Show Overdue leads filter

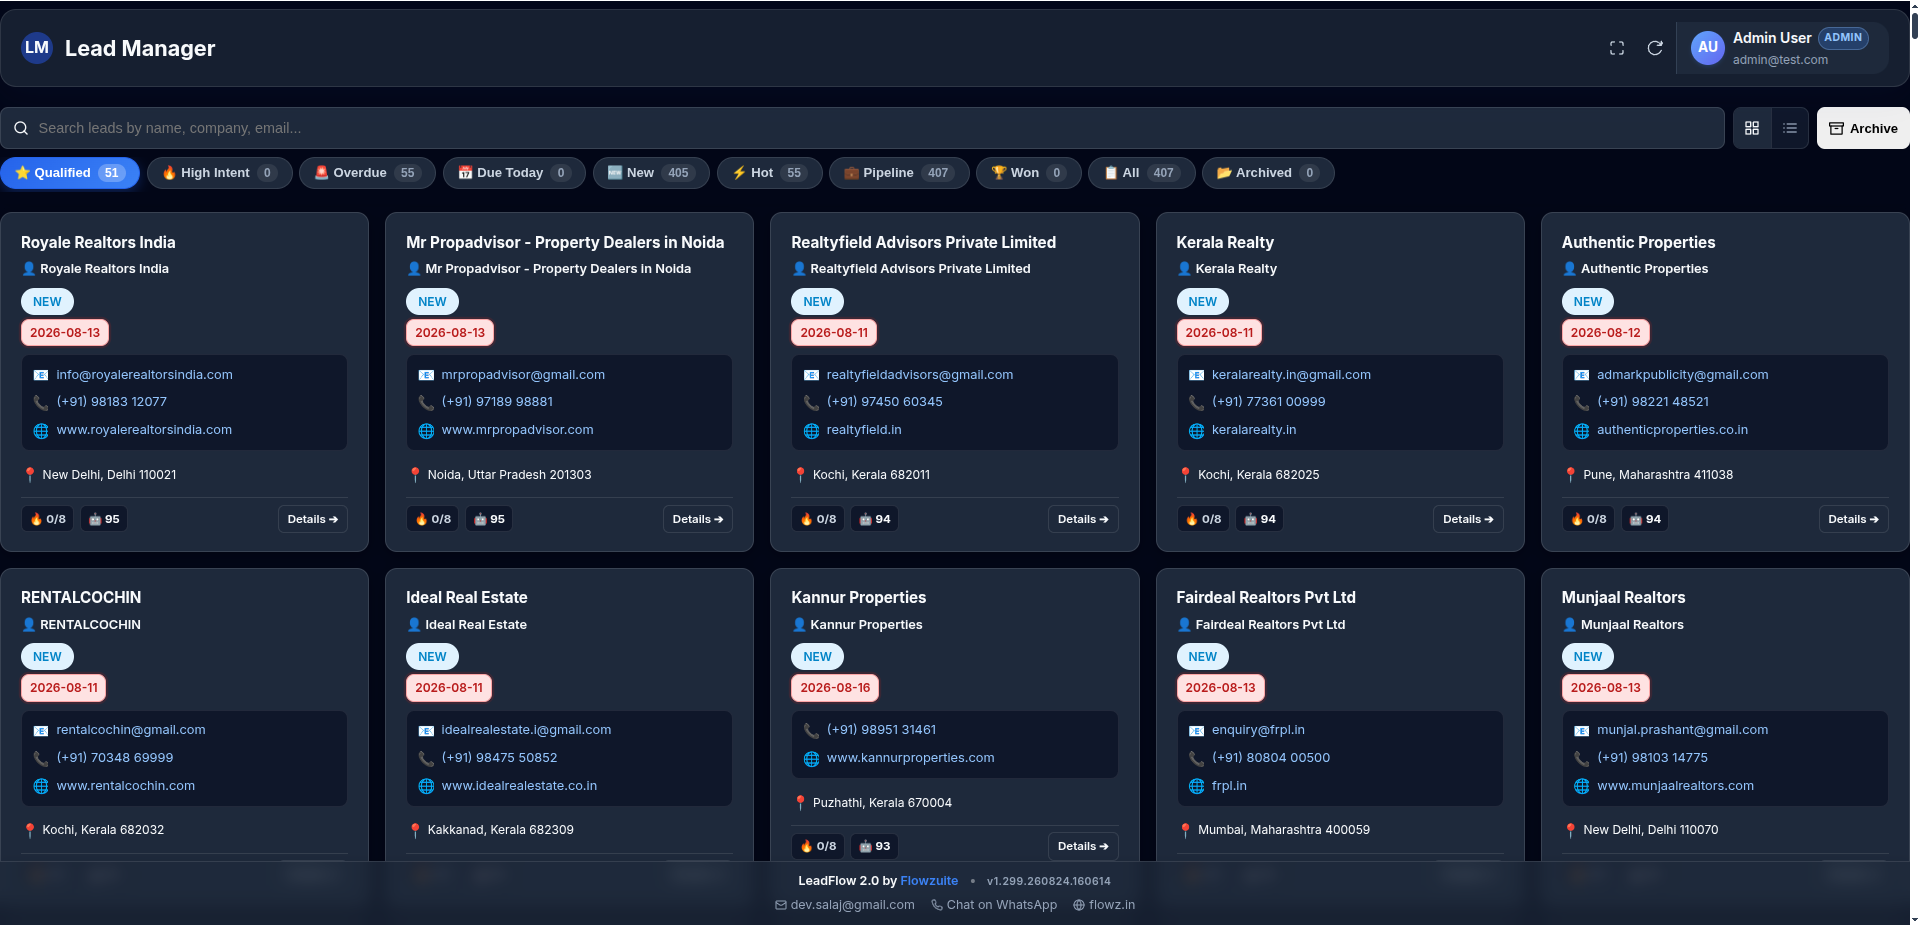(368, 173)
